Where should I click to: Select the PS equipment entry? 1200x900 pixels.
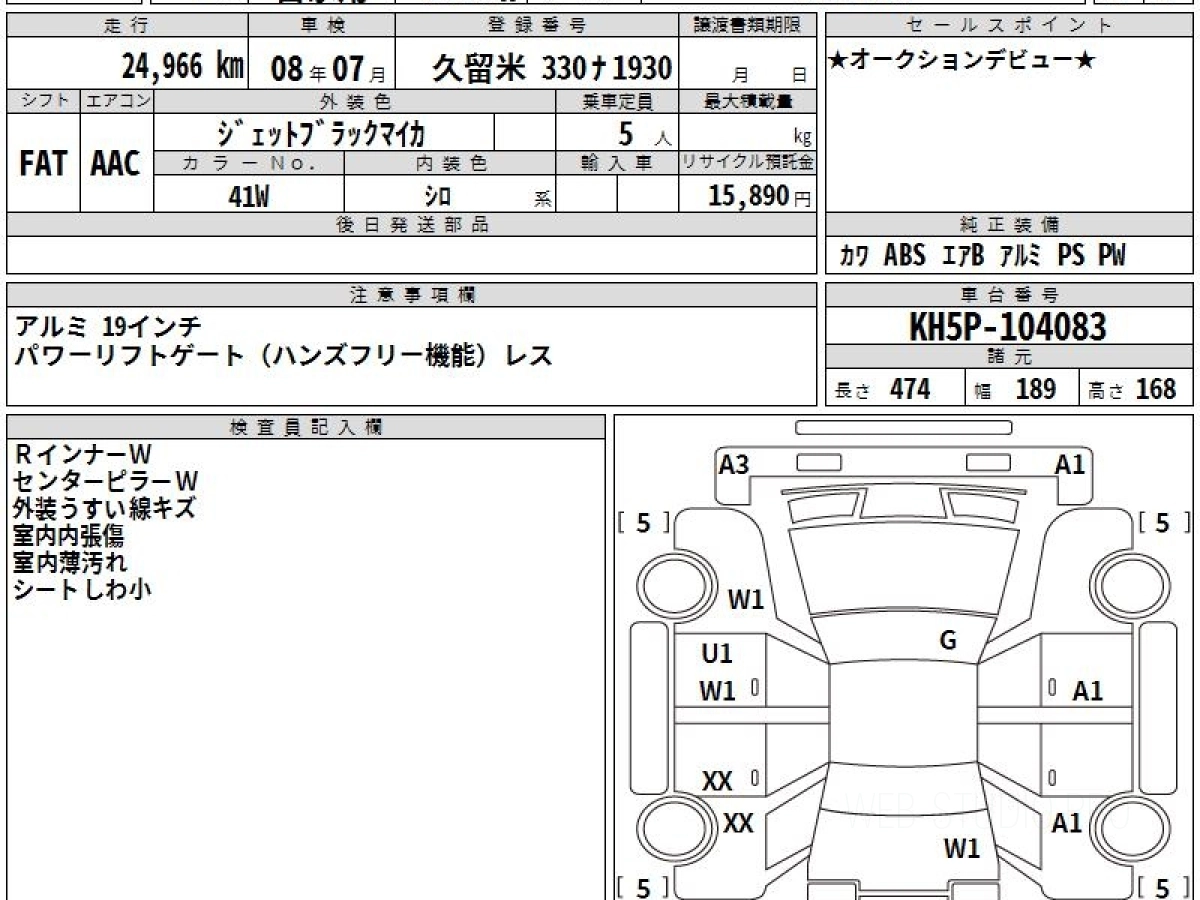pyautogui.click(x=1071, y=256)
